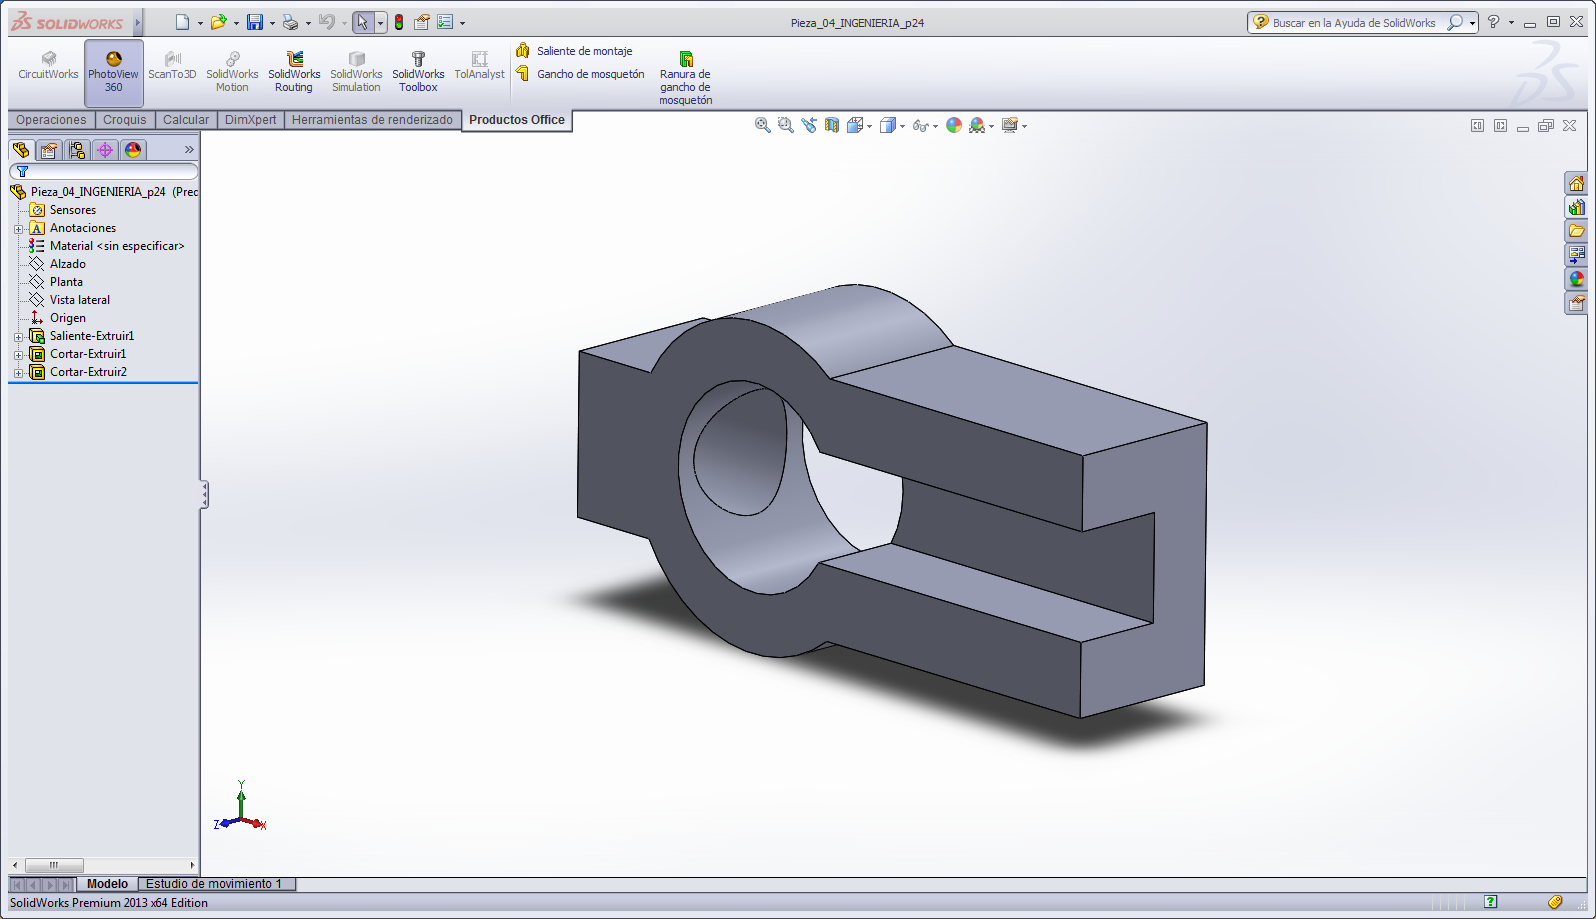Enable the SolidWorks Toolbox add-in
Image resolution: width=1596 pixels, height=919 pixels.
point(418,72)
